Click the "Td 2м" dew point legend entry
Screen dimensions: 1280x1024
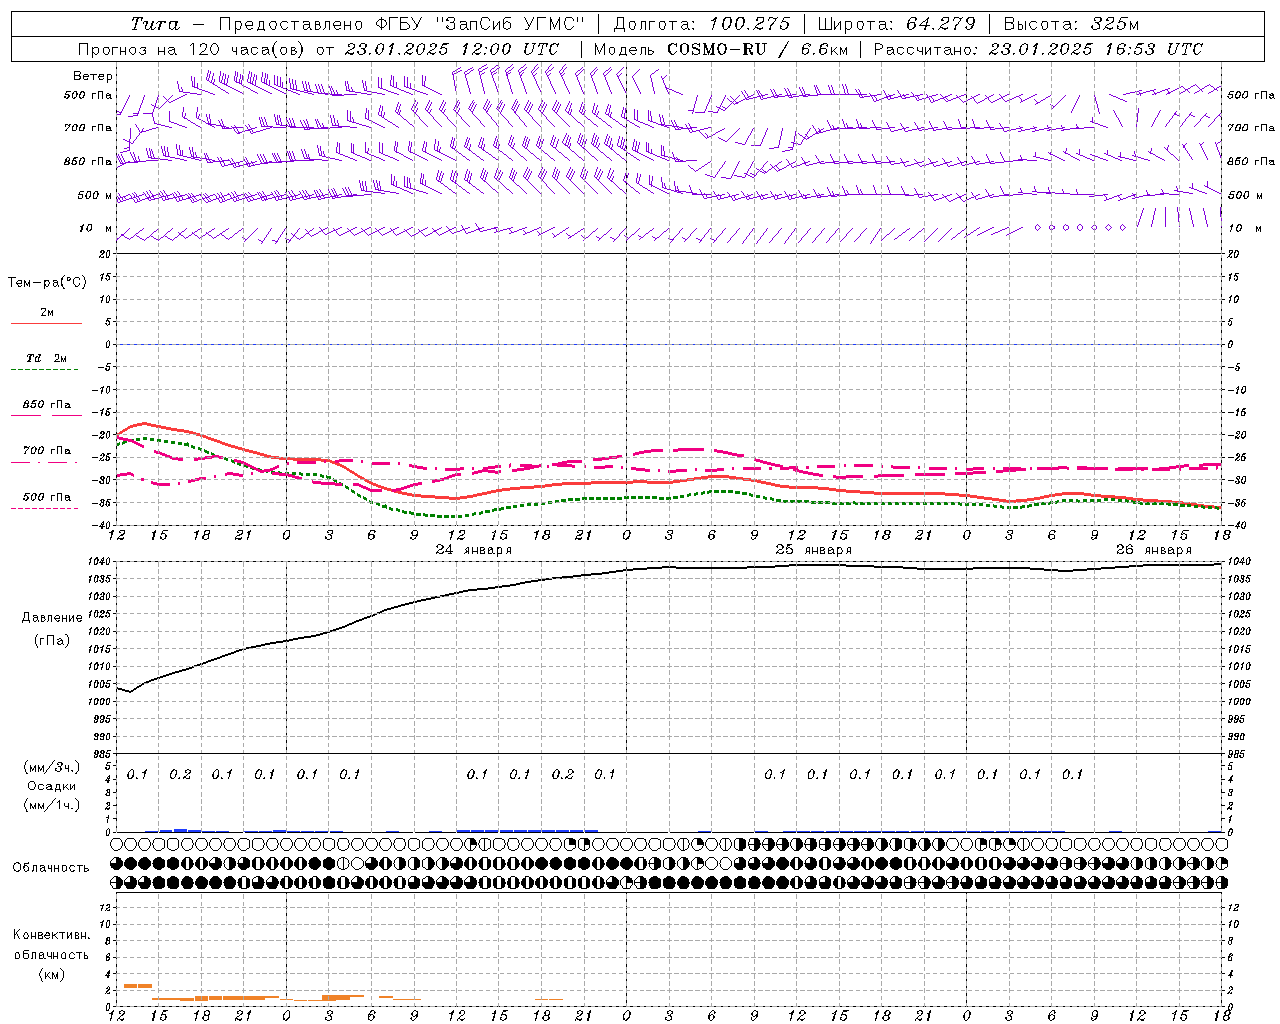tap(47, 358)
